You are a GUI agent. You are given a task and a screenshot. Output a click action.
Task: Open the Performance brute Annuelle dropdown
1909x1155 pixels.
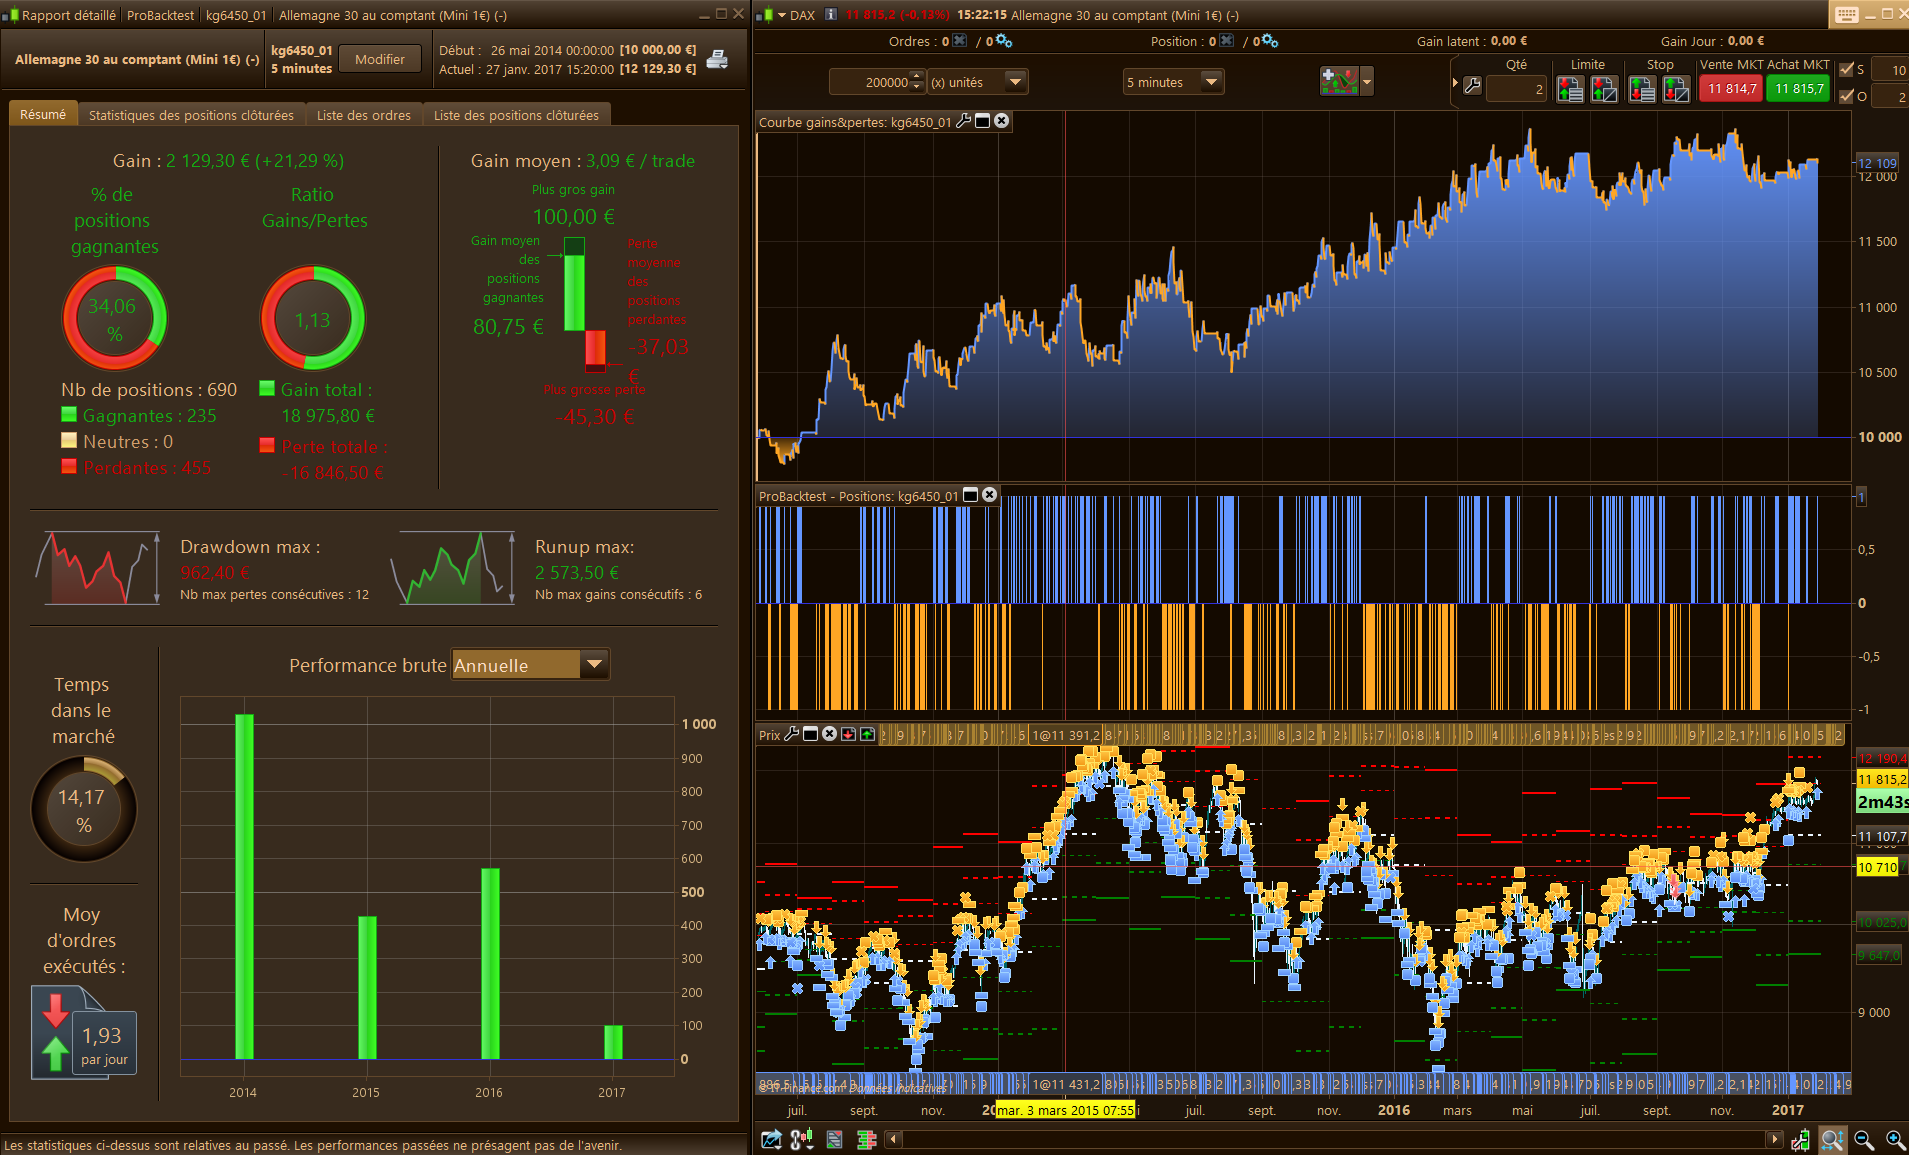point(595,664)
